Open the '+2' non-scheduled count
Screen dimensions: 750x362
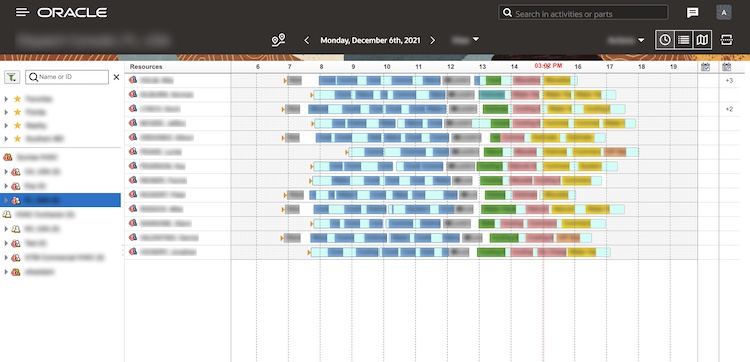(729, 109)
